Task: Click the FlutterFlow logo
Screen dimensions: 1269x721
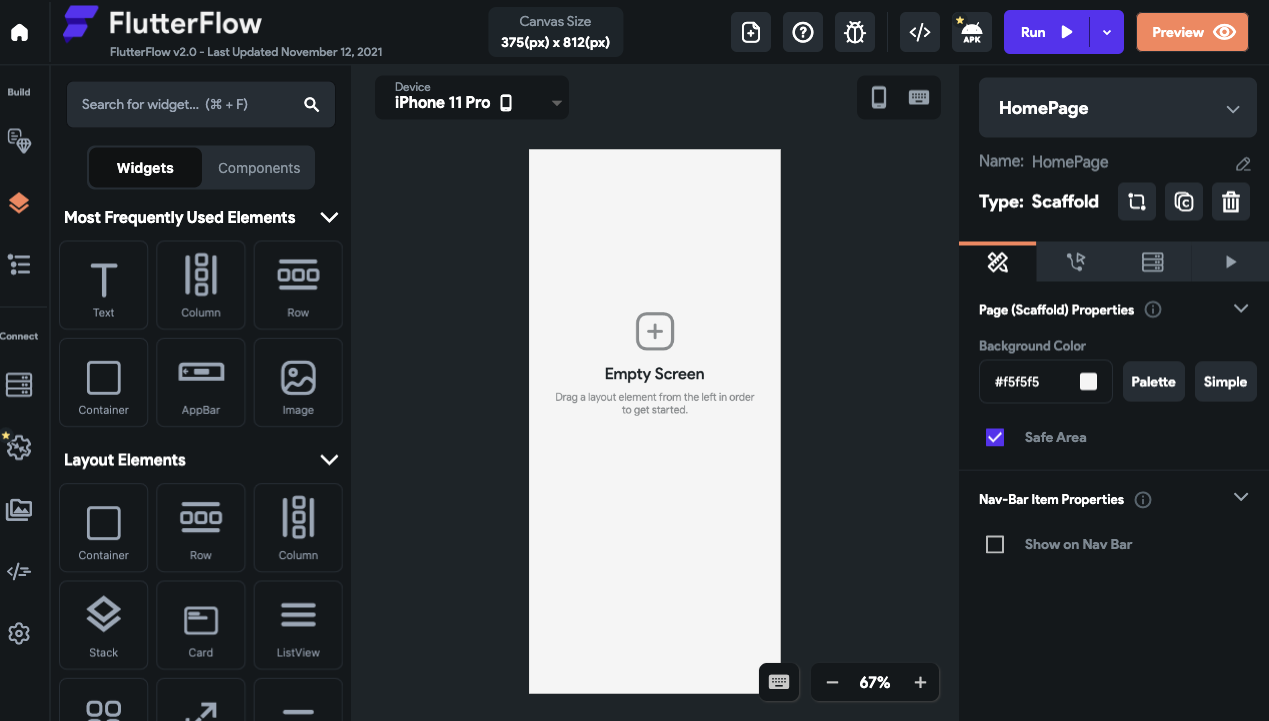Action: pos(162,23)
